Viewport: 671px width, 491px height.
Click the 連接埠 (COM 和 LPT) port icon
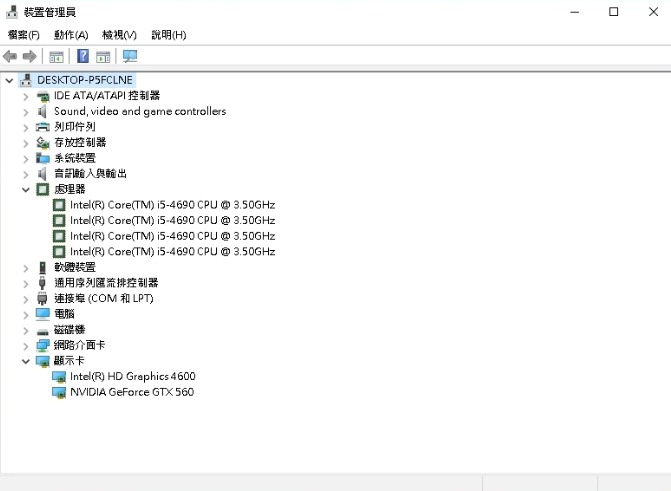pyautogui.click(x=42, y=298)
